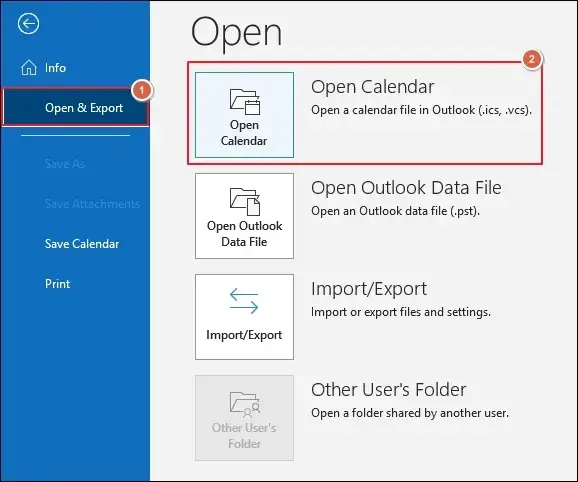Click 'Open a calendar file in Outlook' description
Screen dimensions: 578x482
pyautogui.click(x=421, y=110)
